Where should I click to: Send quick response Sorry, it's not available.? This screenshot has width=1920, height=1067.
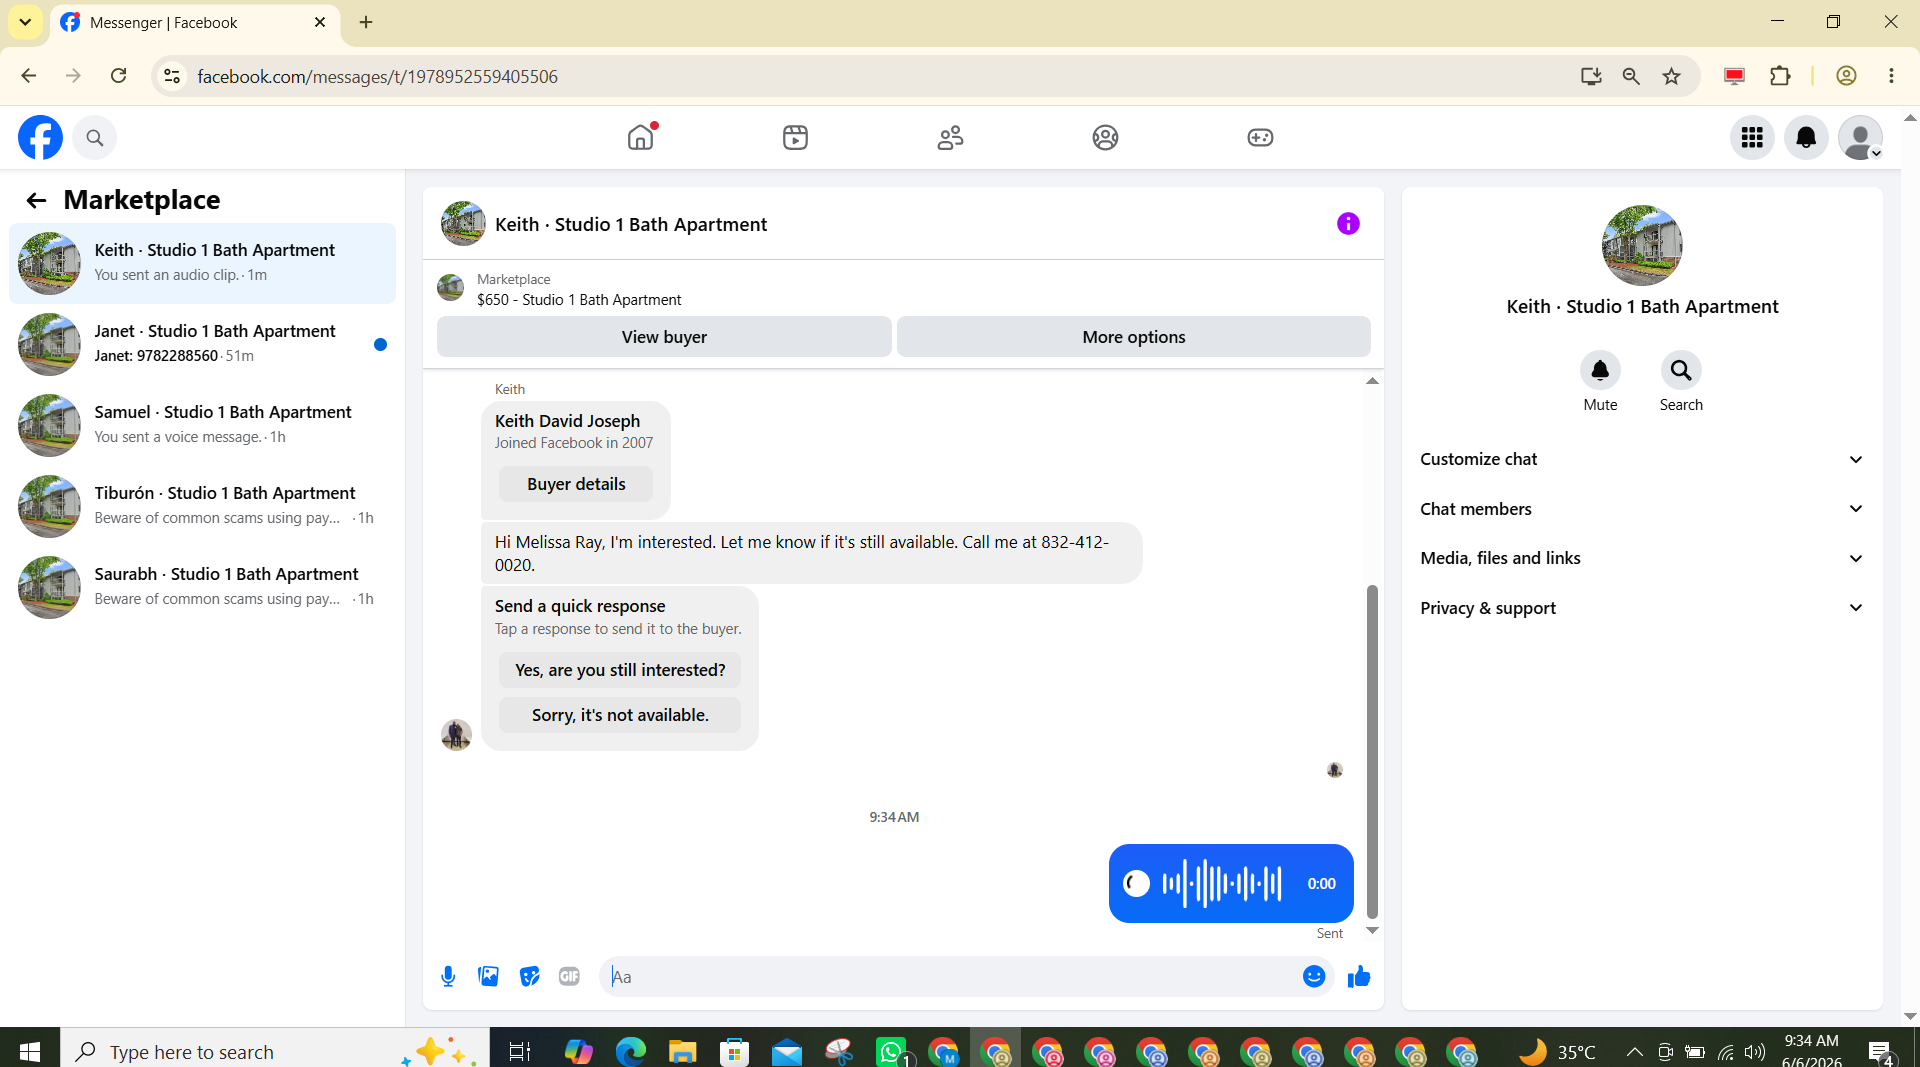point(620,715)
